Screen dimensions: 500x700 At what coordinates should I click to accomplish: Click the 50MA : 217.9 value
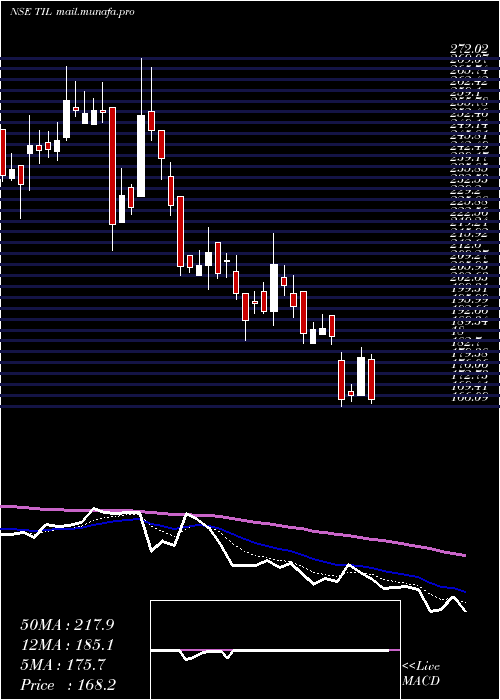67,625
